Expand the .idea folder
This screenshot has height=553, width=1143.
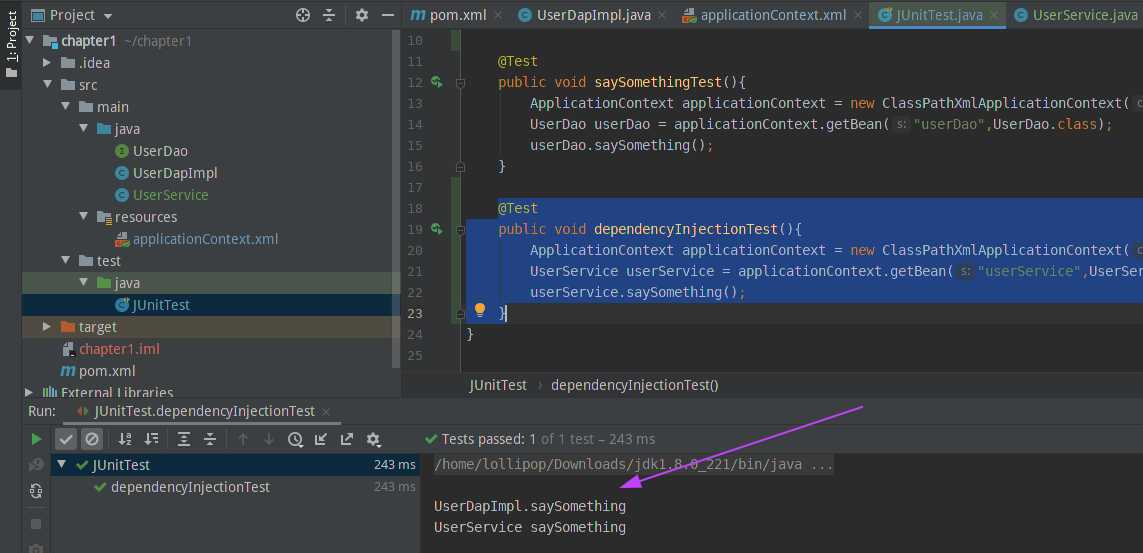47,63
